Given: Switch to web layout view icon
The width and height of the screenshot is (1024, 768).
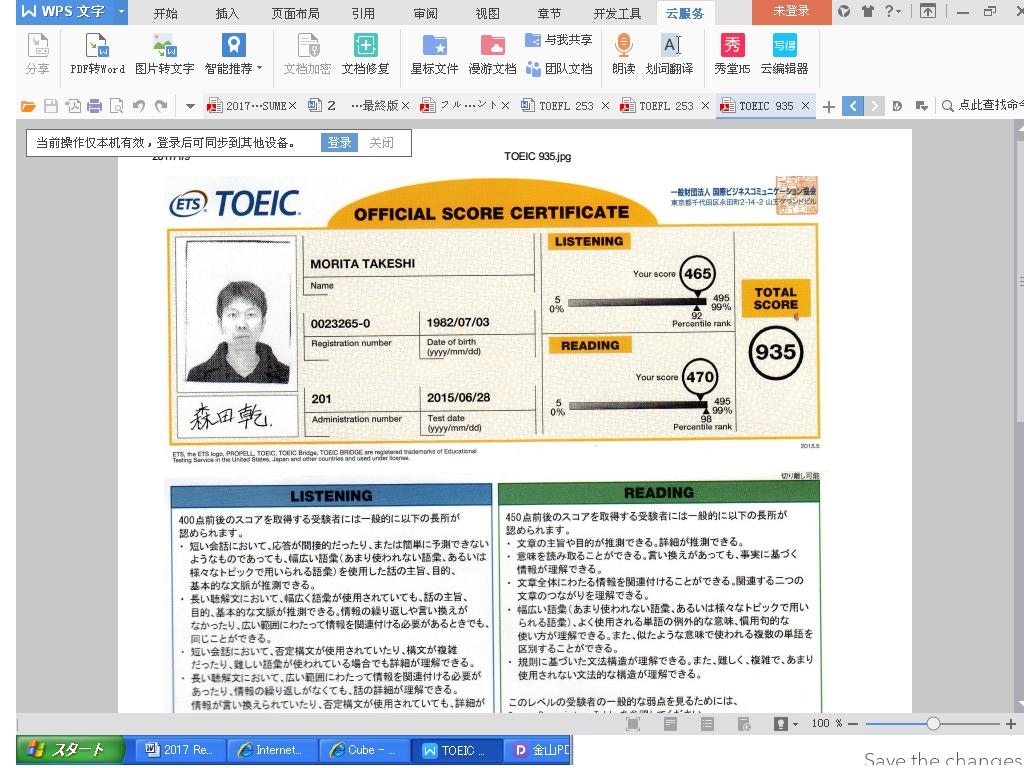Looking at the screenshot, I should point(744,724).
